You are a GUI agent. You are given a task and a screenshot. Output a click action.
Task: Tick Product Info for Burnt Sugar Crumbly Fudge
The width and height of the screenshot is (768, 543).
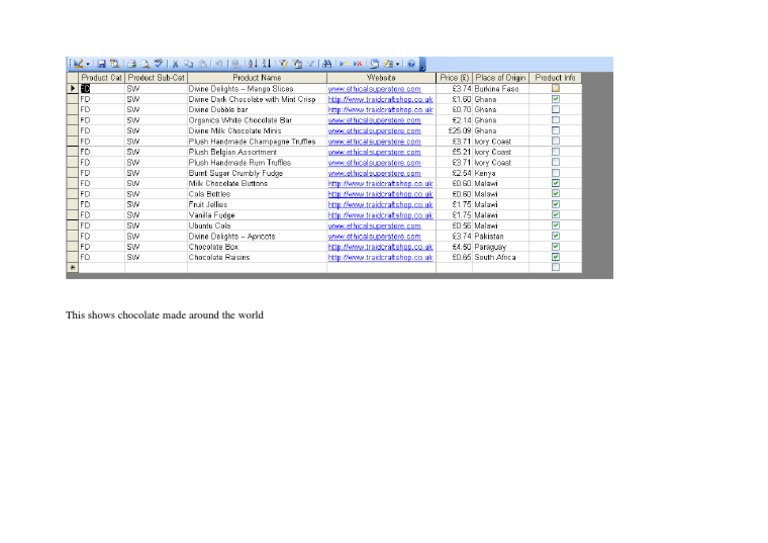click(x=555, y=173)
